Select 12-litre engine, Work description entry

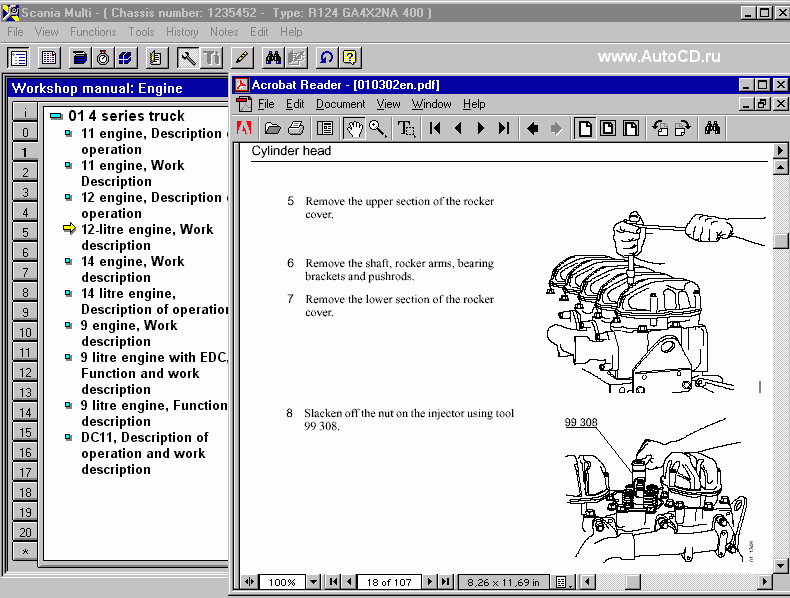[147, 237]
